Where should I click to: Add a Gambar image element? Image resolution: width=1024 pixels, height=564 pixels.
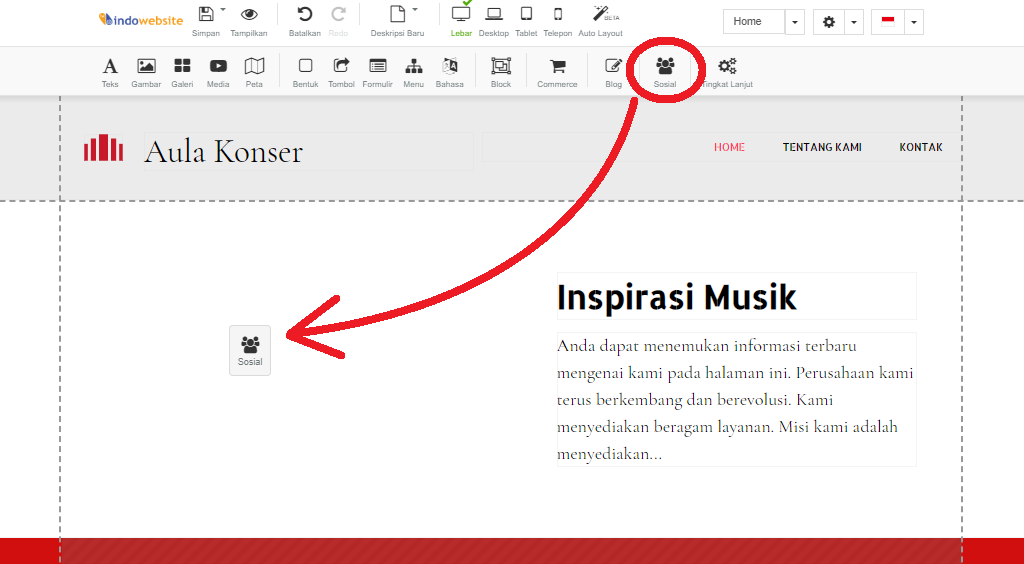[146, 71]
